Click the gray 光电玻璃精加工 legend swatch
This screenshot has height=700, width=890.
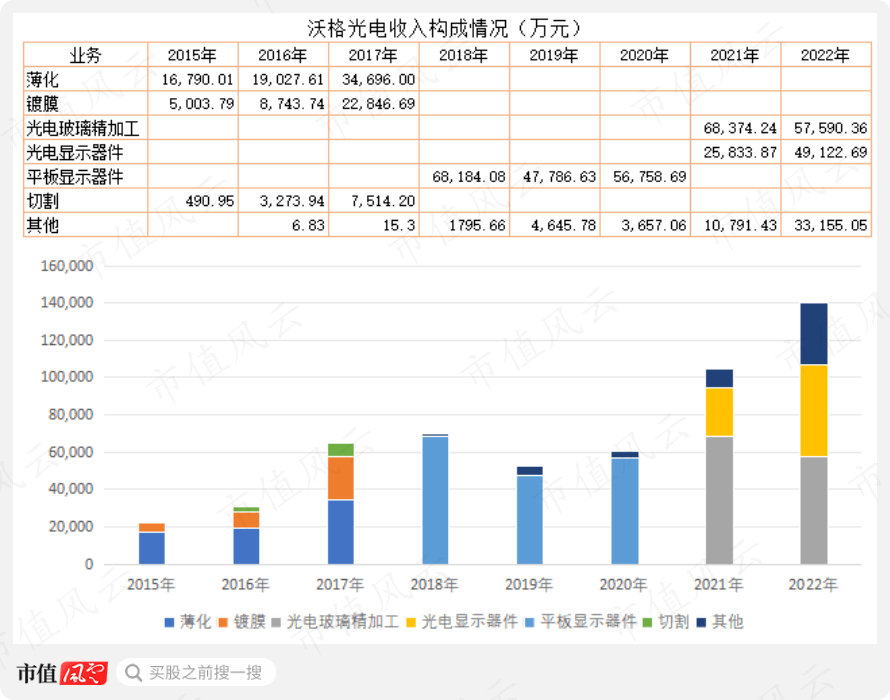(x=276, y=623)
